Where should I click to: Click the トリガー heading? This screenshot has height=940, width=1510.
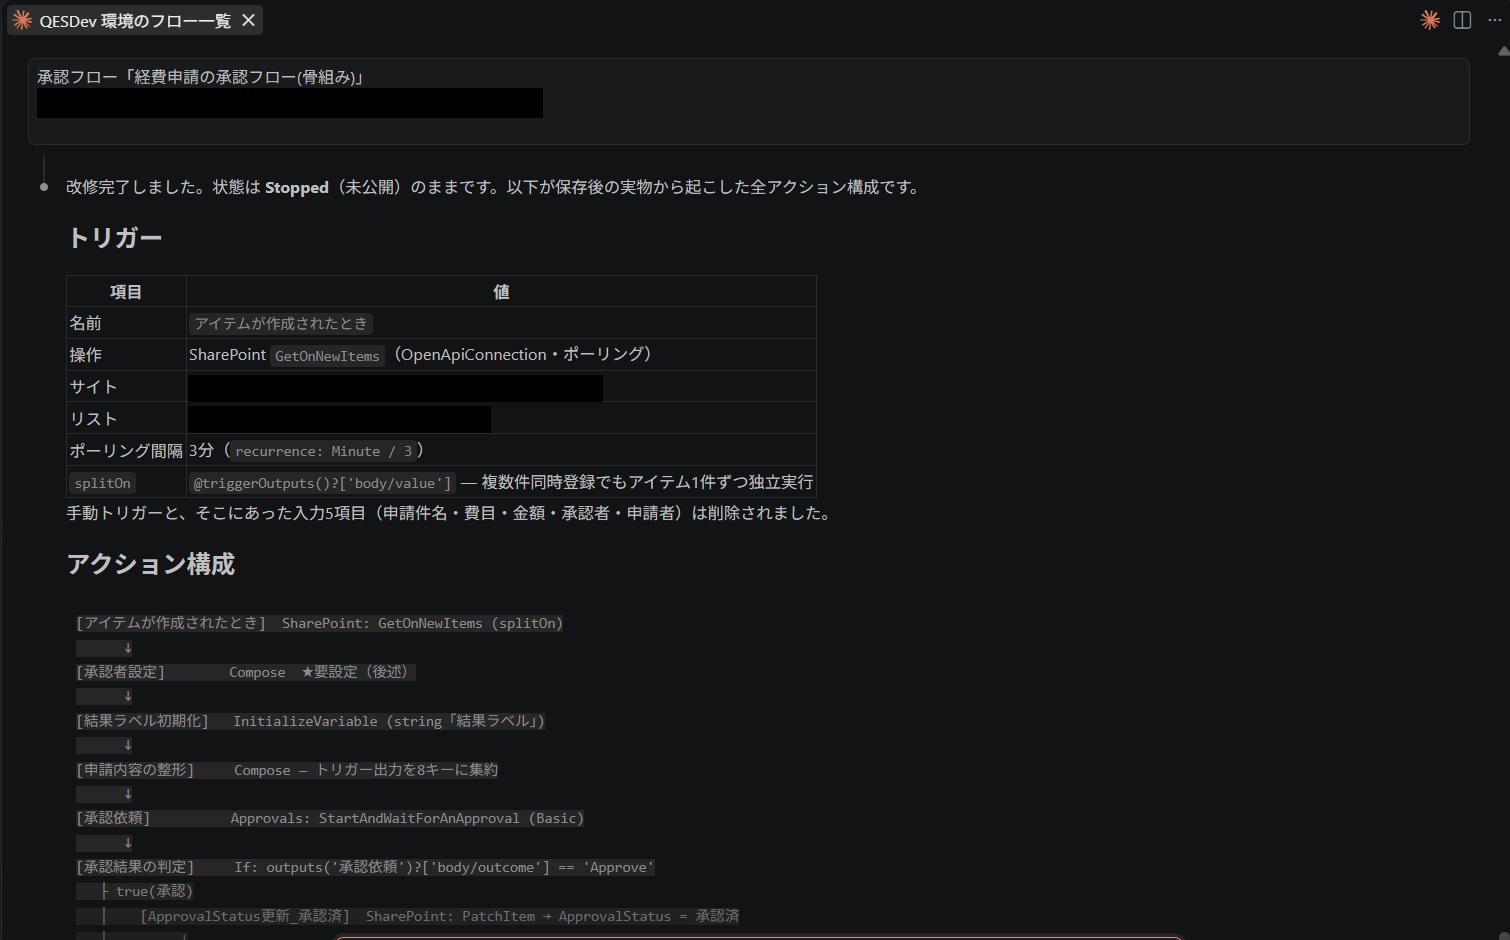[x=114, y=238]
